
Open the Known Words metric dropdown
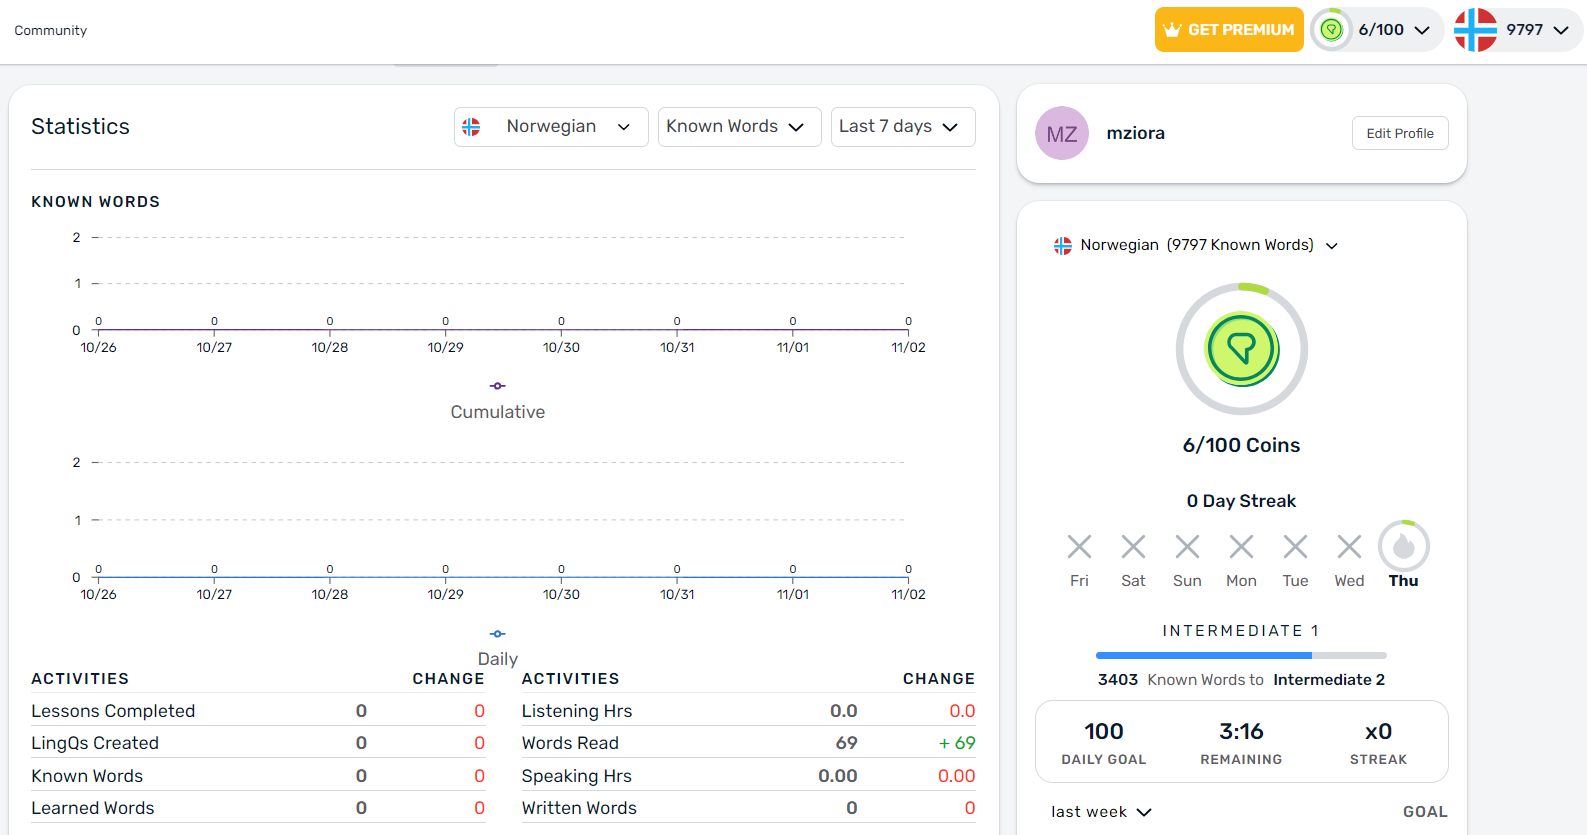click(x=739, y=127)
